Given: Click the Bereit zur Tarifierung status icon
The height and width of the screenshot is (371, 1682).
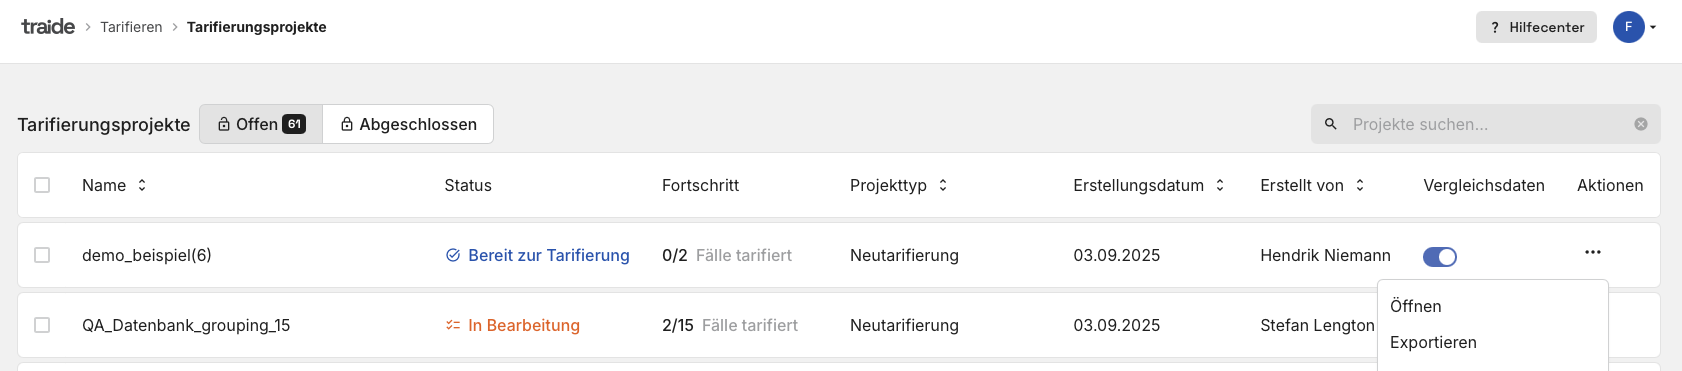Looking at the screenshot, I should coord(453,255).
